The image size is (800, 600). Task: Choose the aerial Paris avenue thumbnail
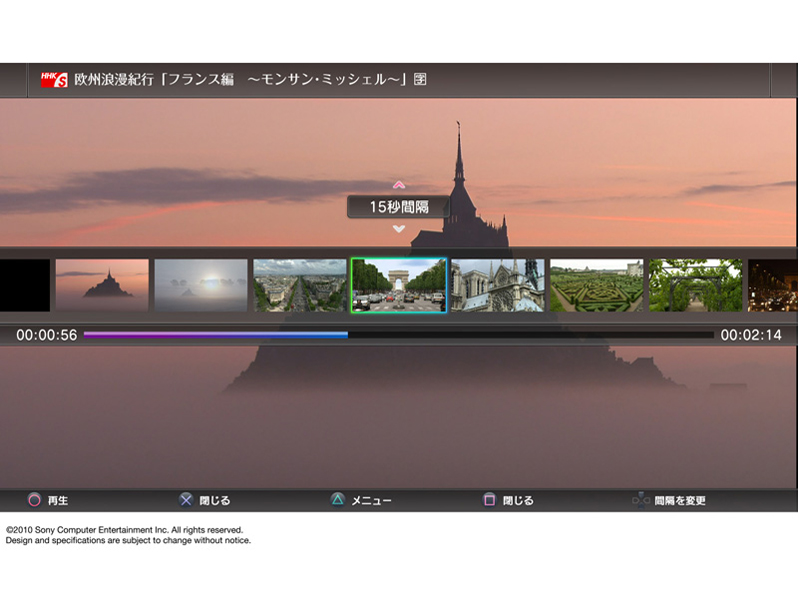point(300,285)
